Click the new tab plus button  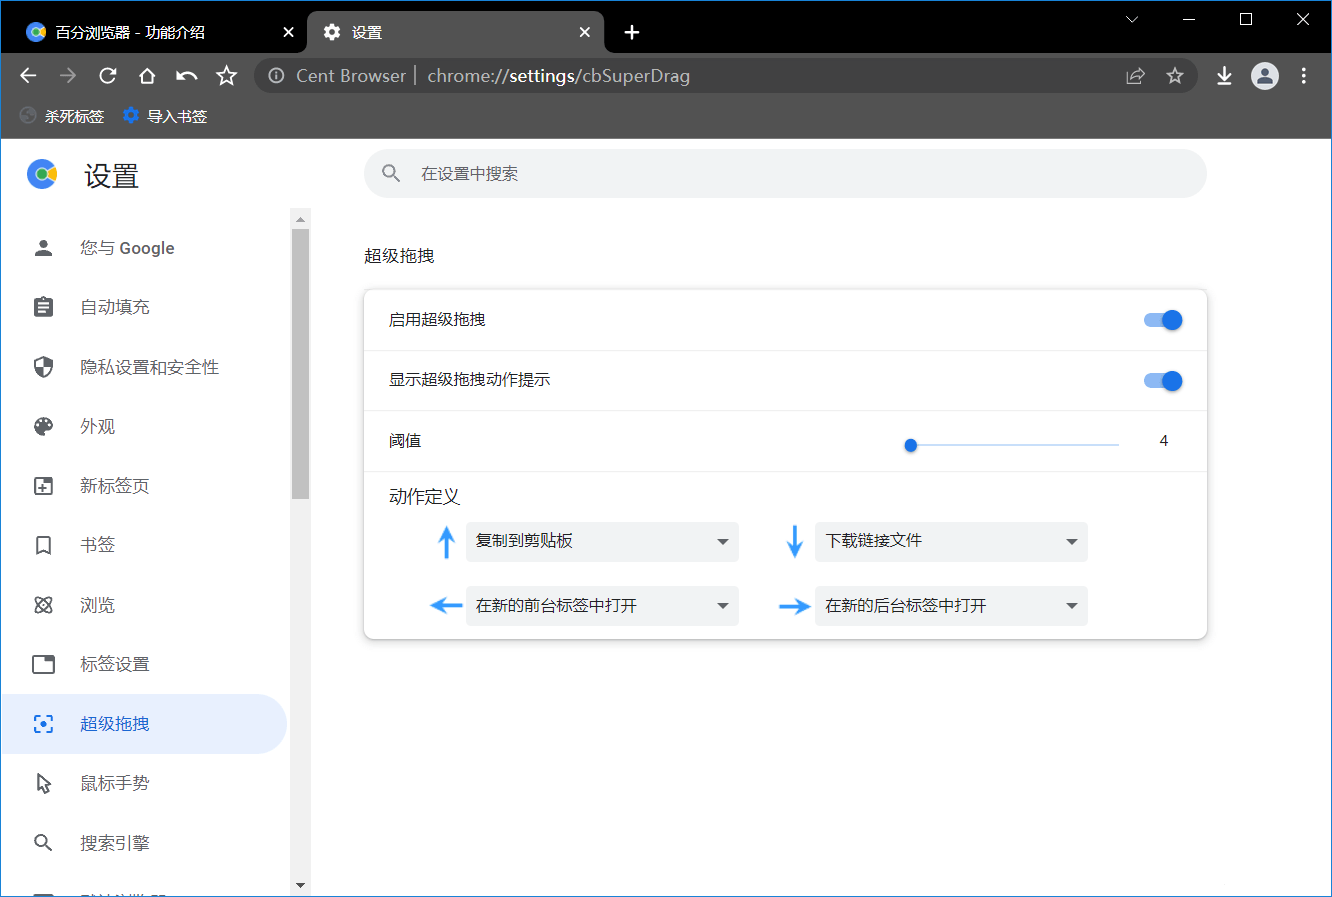pyautogui.click(x=632, y=32)
